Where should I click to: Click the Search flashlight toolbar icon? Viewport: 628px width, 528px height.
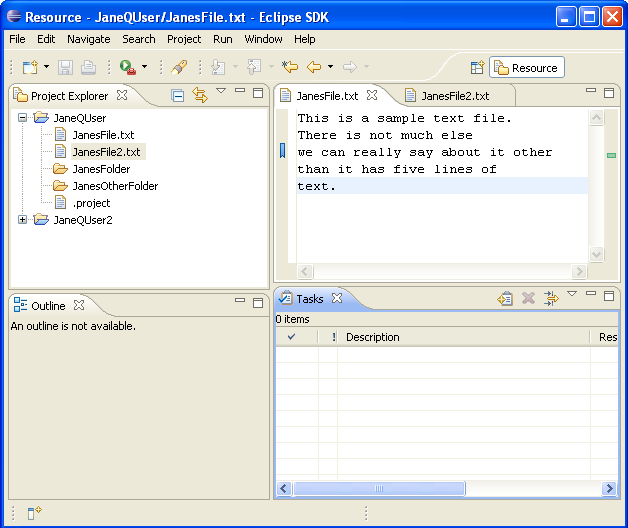179,67
